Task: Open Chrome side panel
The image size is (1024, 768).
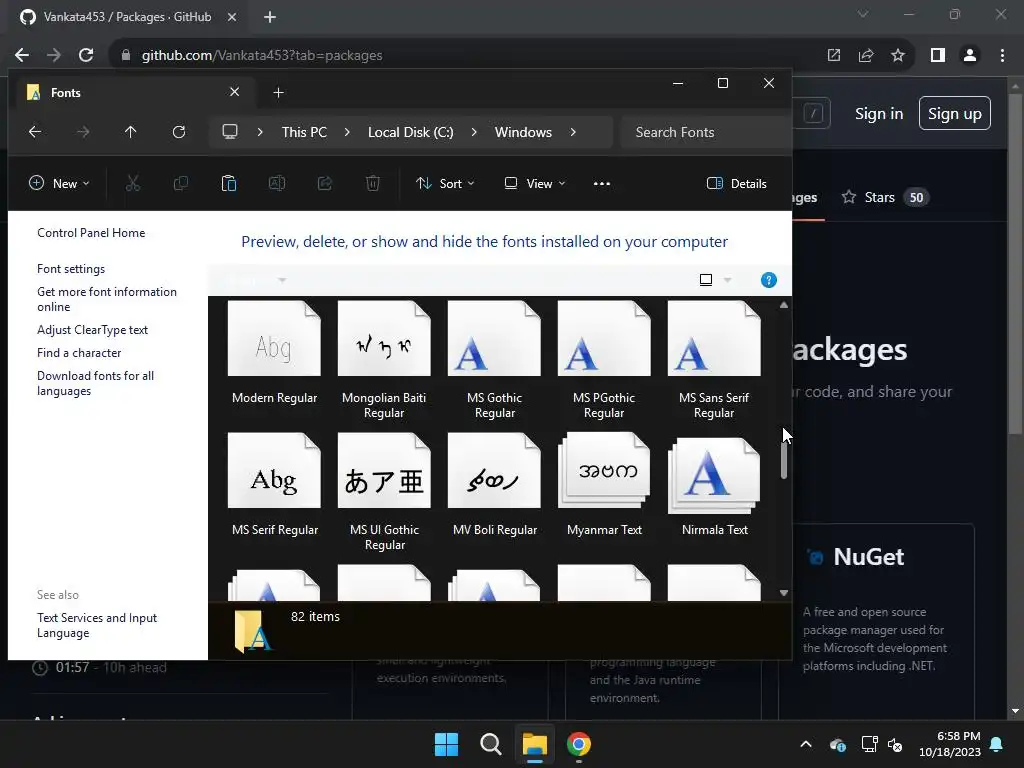Action: tap(938, 55)
